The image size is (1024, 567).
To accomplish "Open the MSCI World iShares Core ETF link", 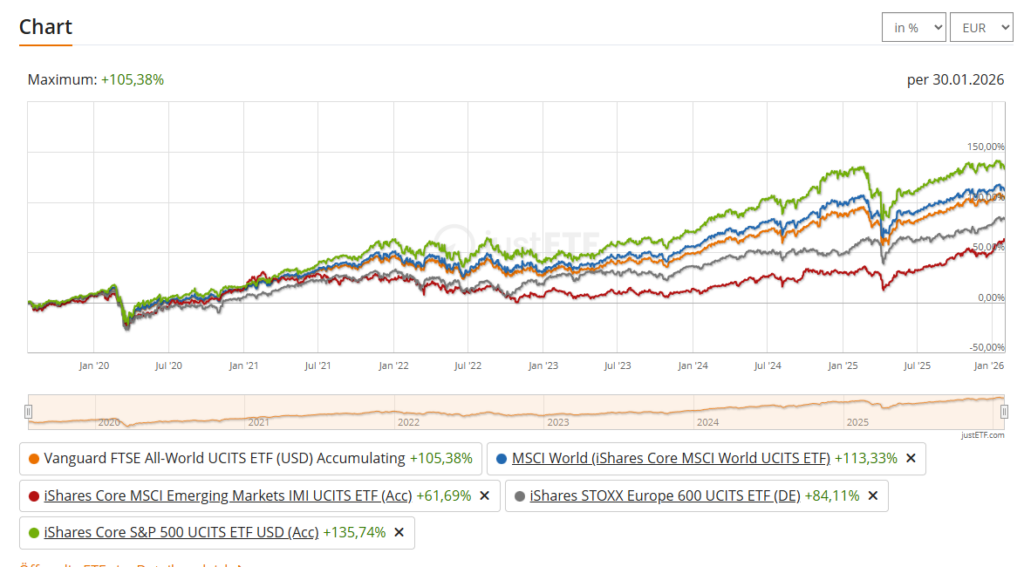I will pos(670,458).
